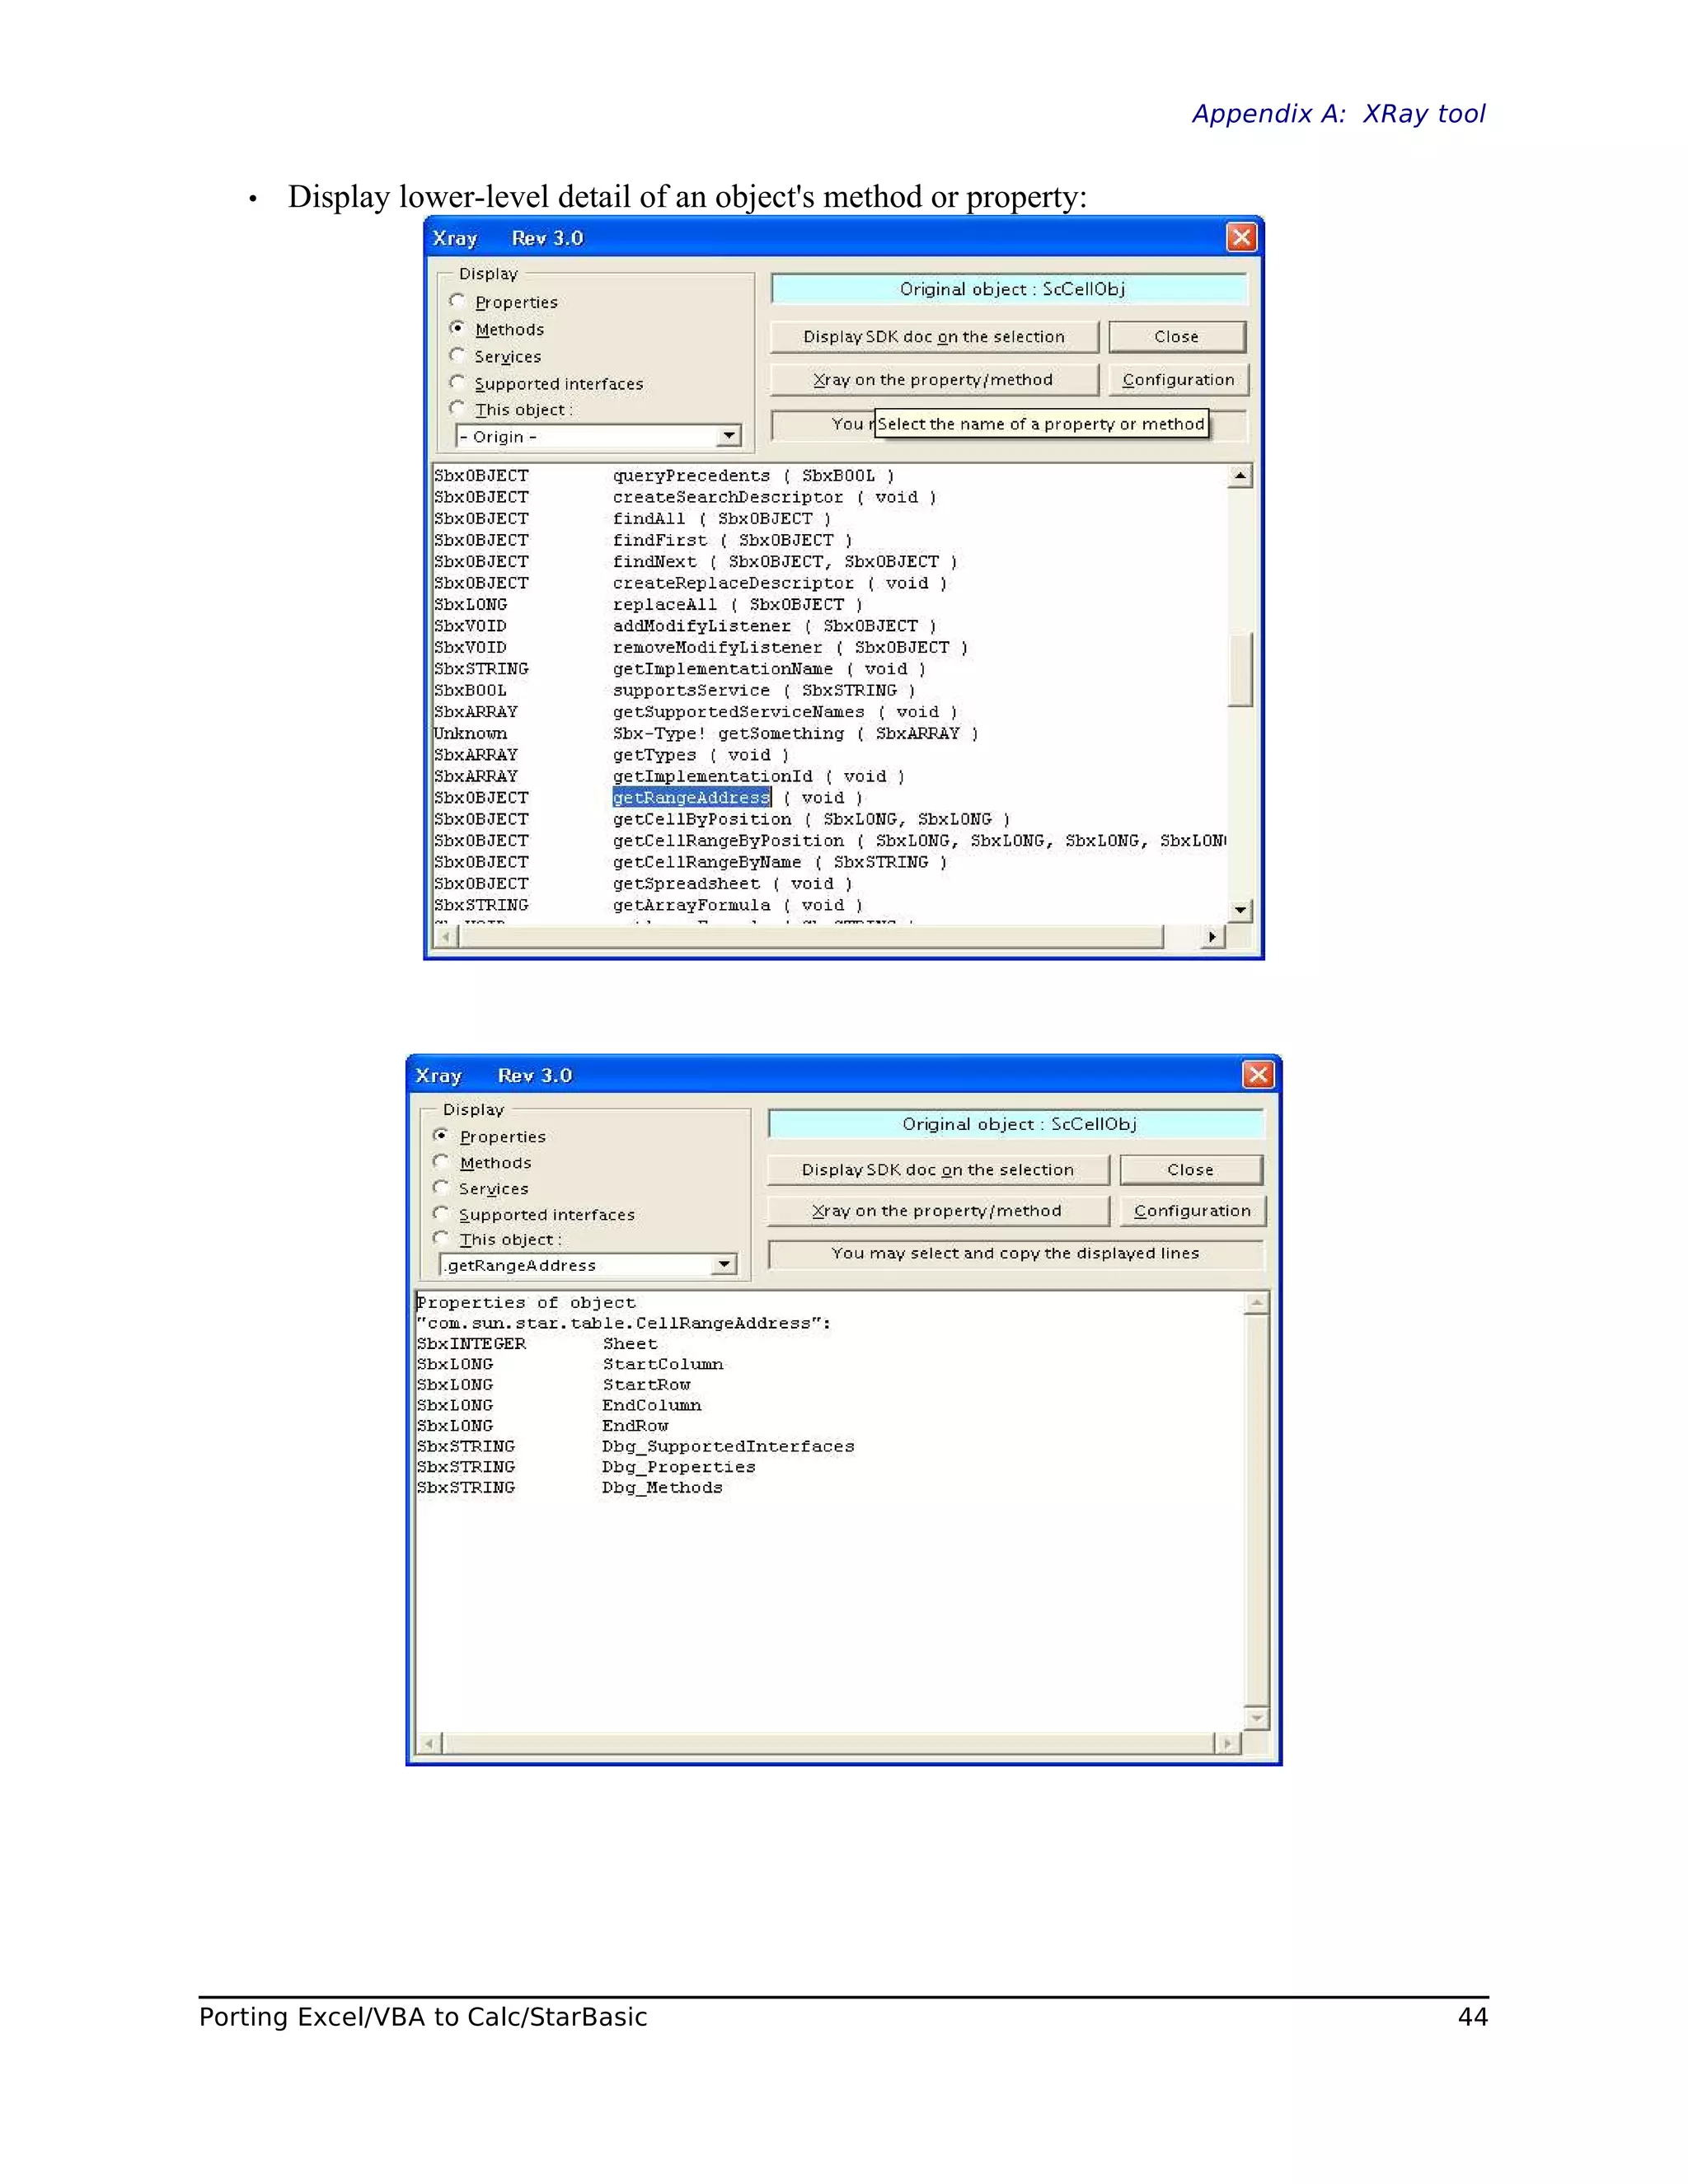Screen dimensions: 1688x2184
Task: Select This object radio in upper Xray window
Action: point(458,408)
